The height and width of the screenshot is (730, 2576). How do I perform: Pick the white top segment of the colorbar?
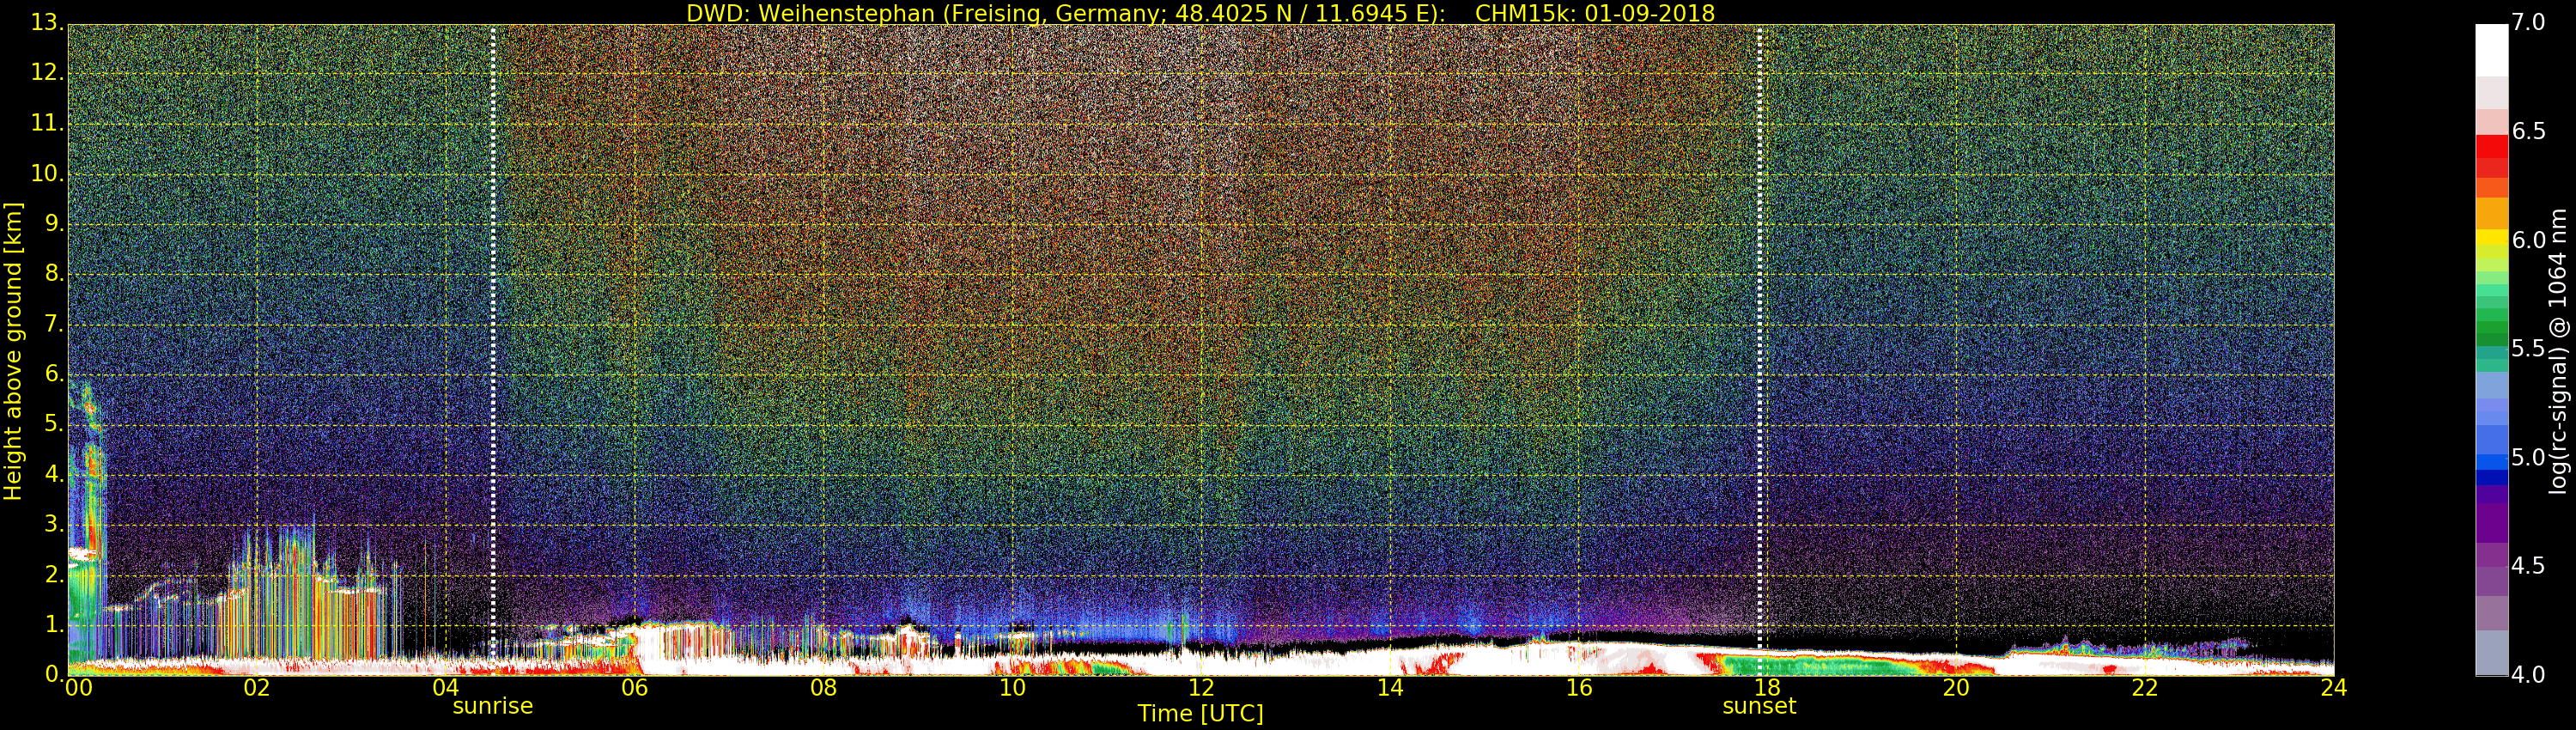click(x=2491, y=50)
